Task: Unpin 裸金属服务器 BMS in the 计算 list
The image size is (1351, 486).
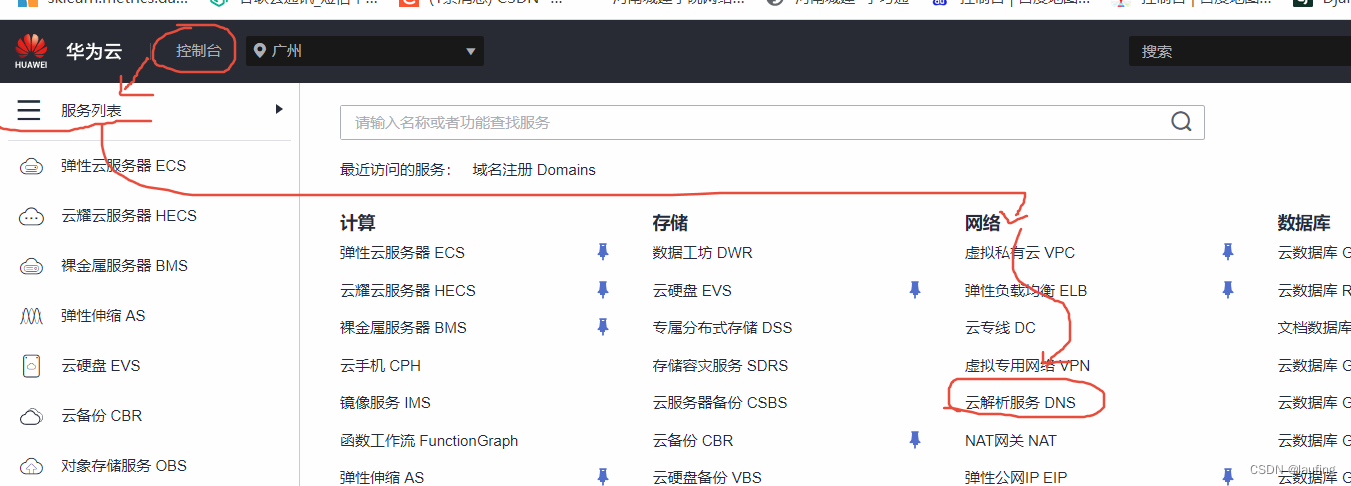Action: tap(603, 327)
